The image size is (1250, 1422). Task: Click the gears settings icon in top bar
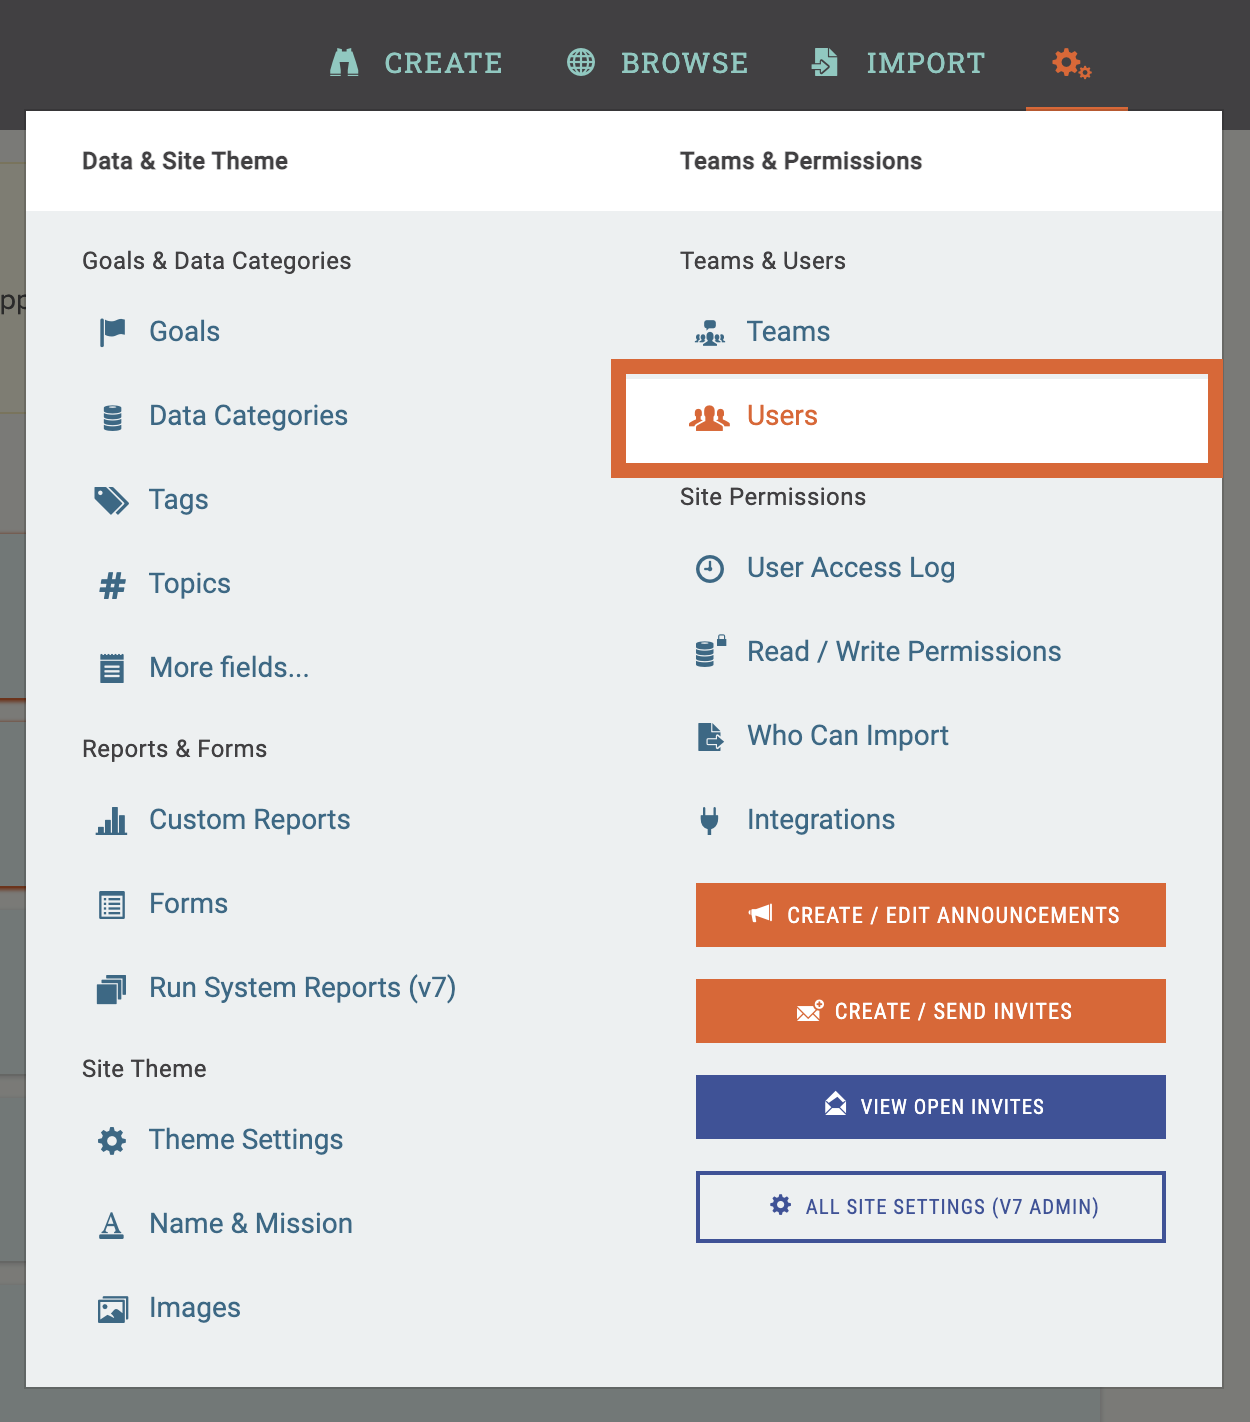click(x=1071, y=63)
